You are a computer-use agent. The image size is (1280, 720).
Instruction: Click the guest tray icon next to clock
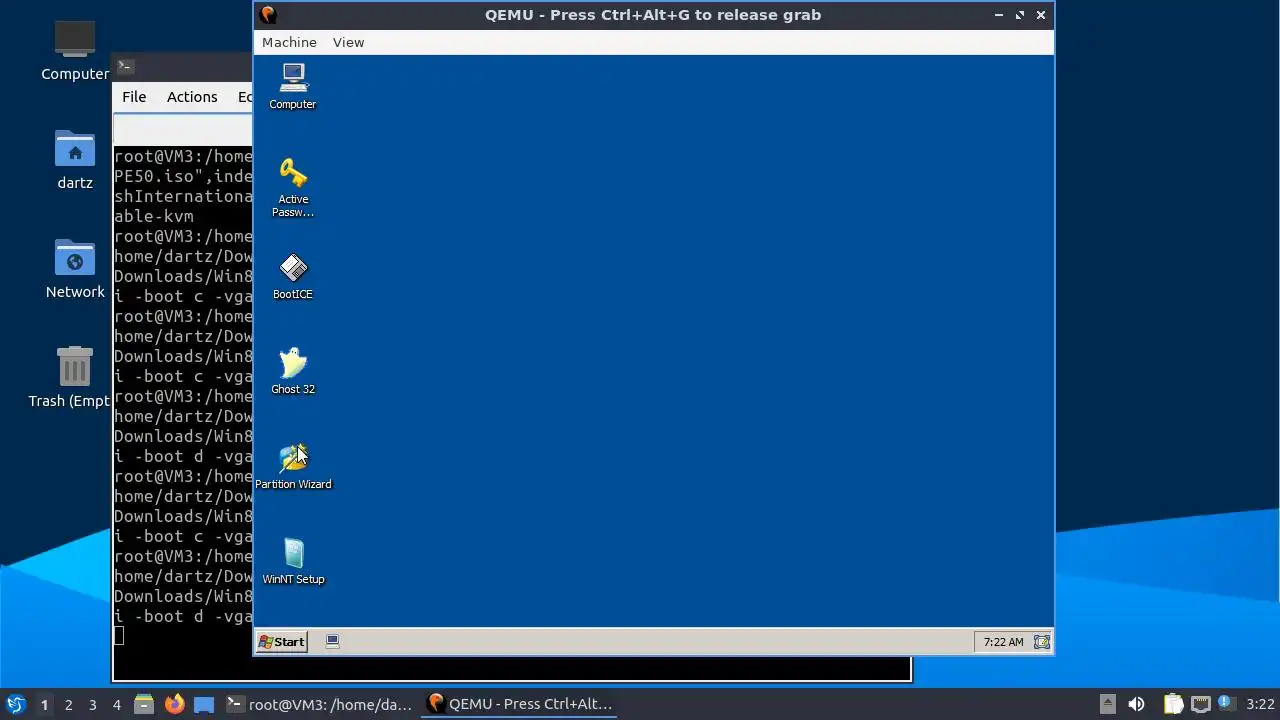tap(1041, 642)
